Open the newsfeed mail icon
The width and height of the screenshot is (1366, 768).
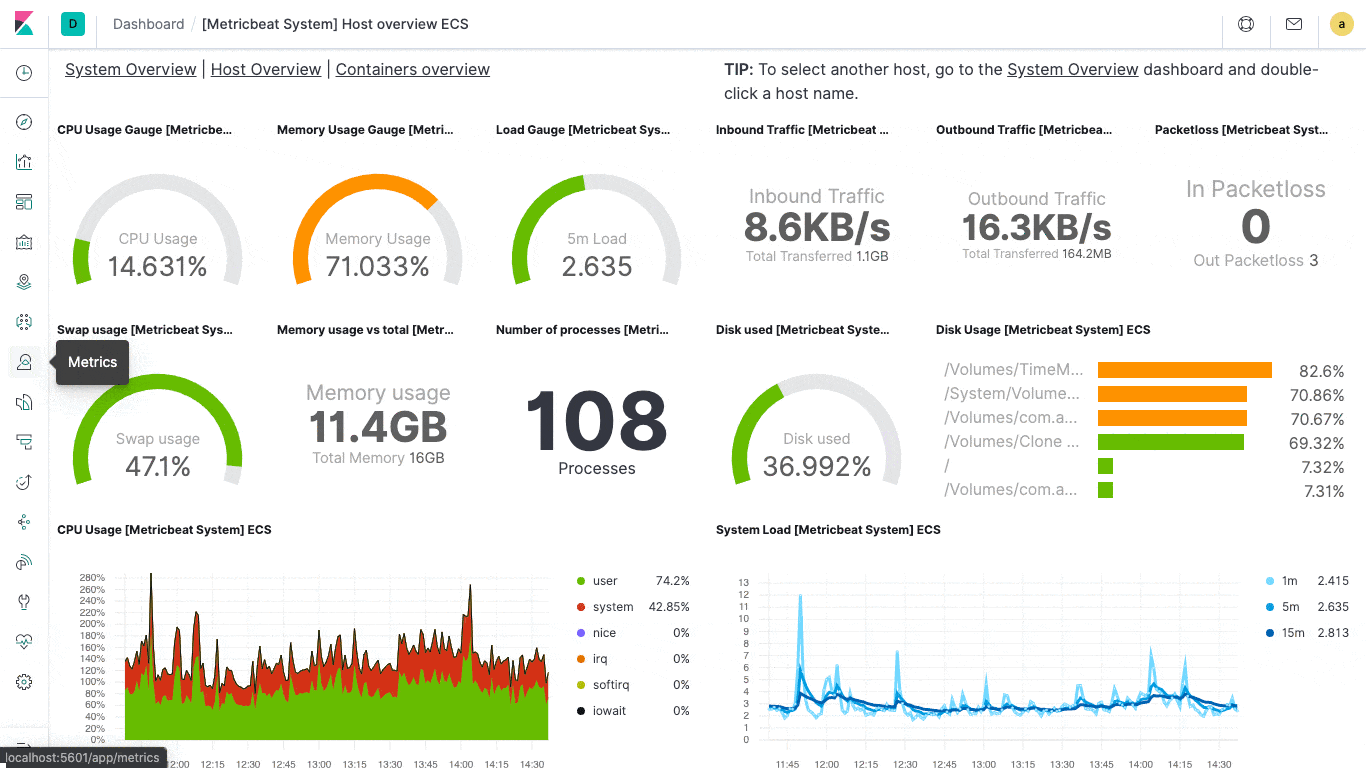point(1294,24)
